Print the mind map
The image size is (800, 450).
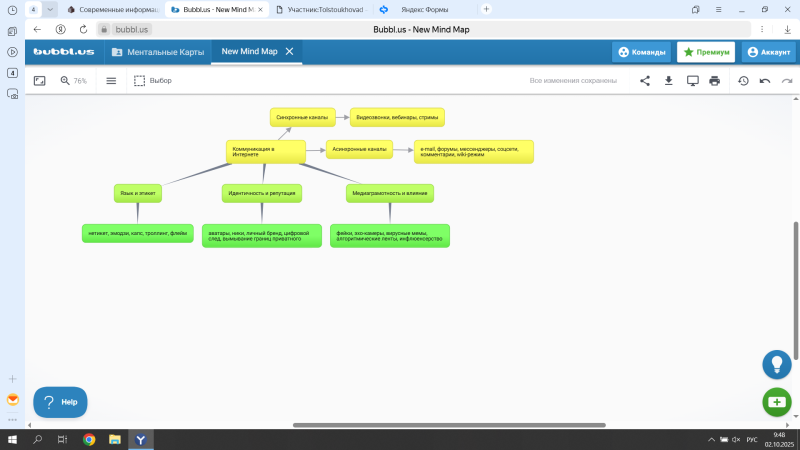(715, 80)
